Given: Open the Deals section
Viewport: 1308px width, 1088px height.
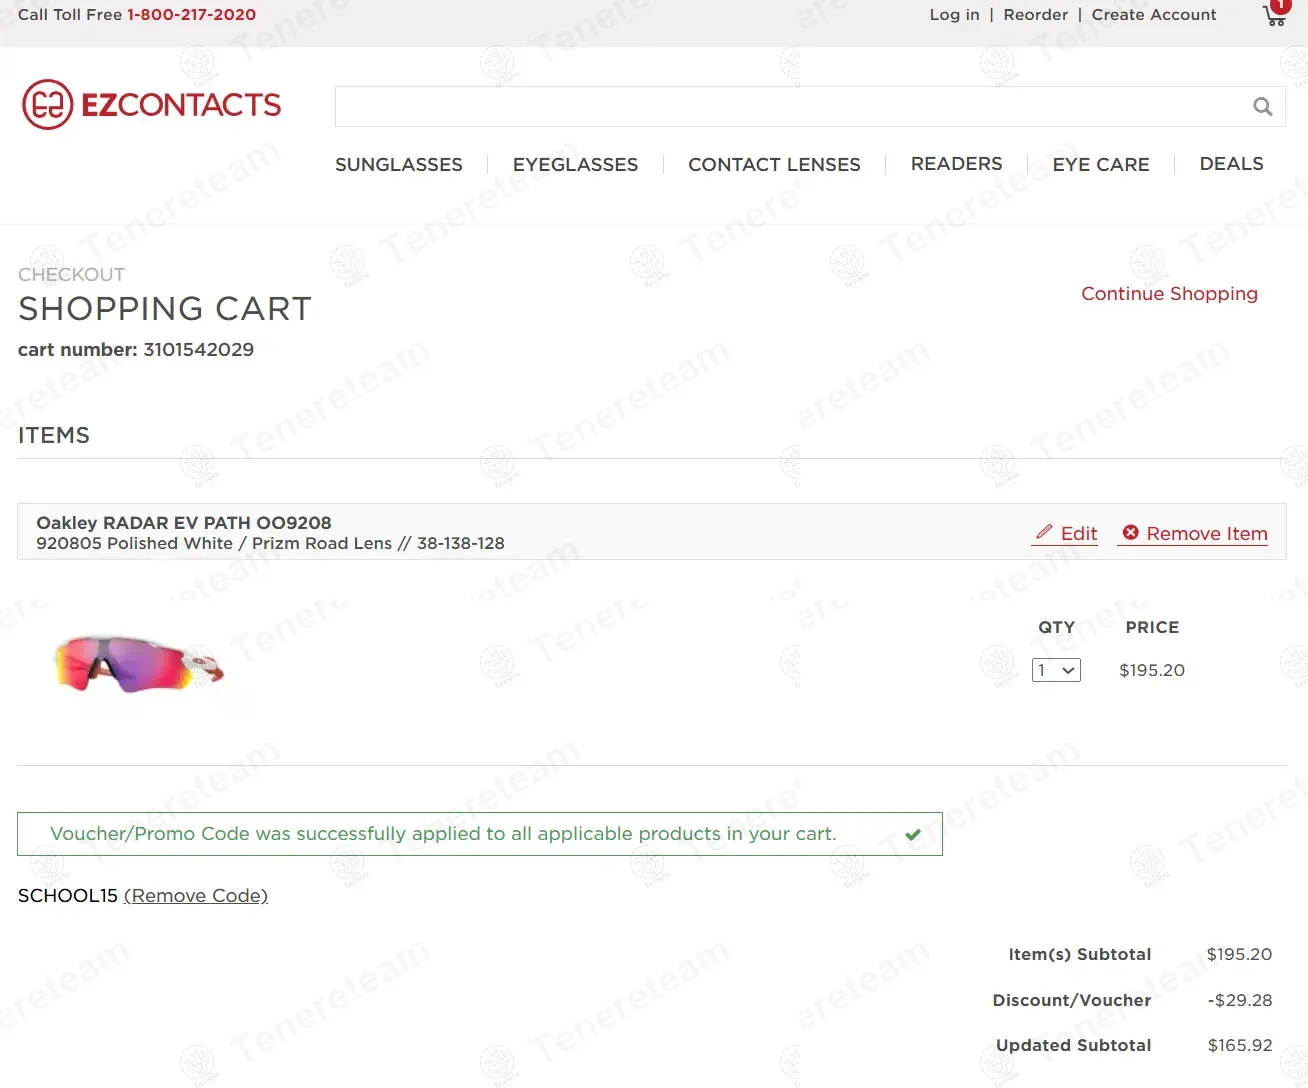Looking at the screenshot, I should [x=1231, y=164].
